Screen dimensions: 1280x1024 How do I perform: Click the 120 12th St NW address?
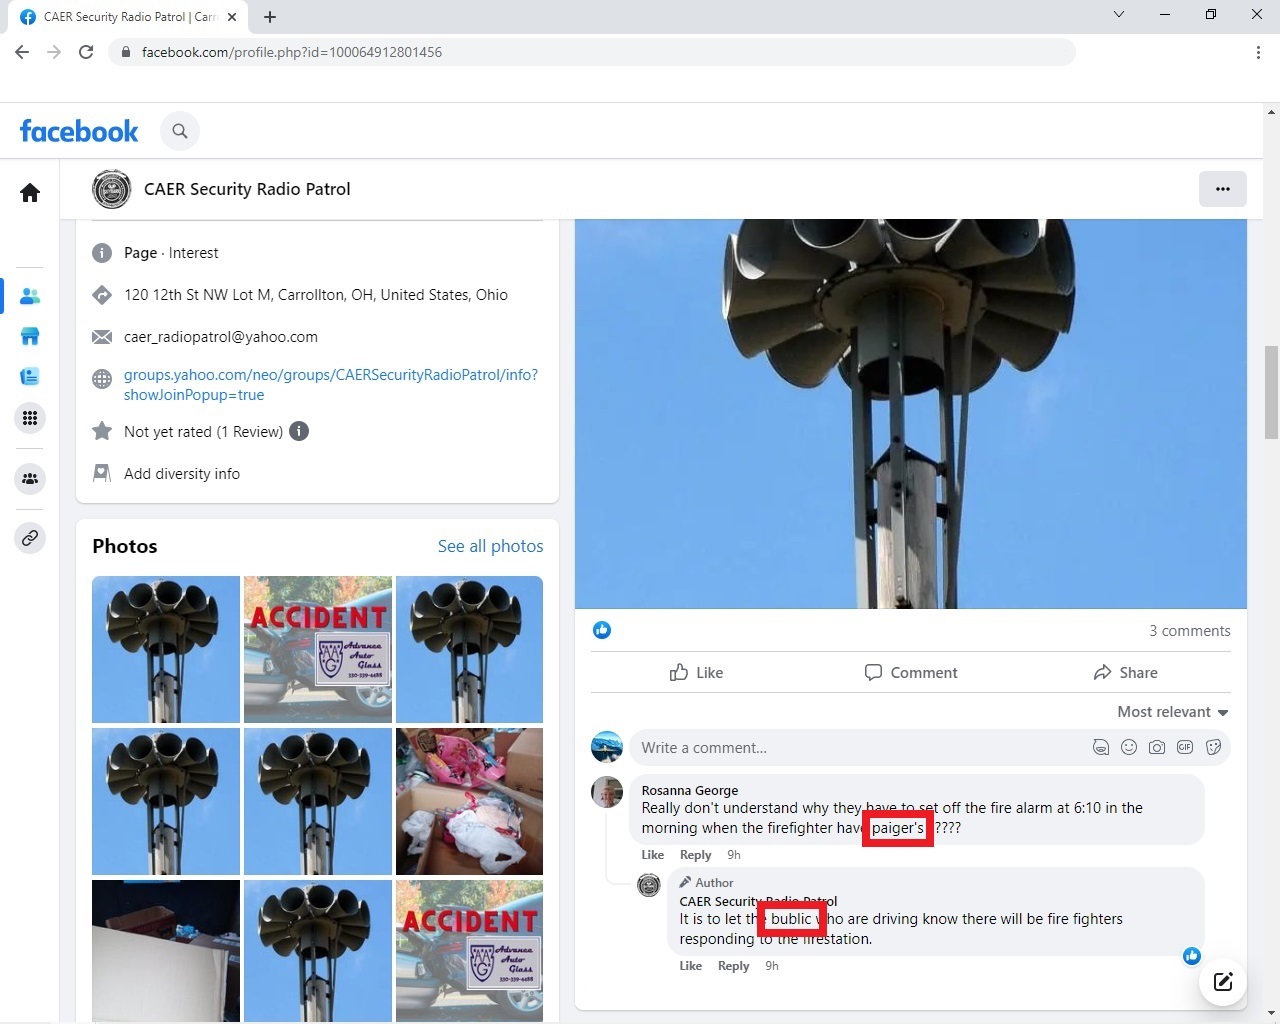[316, 295]
